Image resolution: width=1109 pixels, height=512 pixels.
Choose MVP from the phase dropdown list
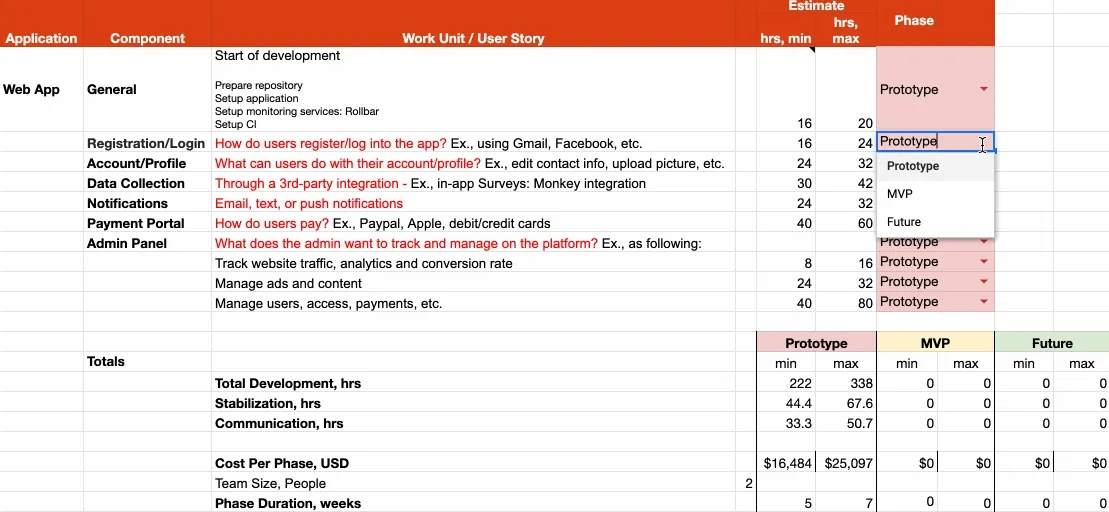point(935,194)
